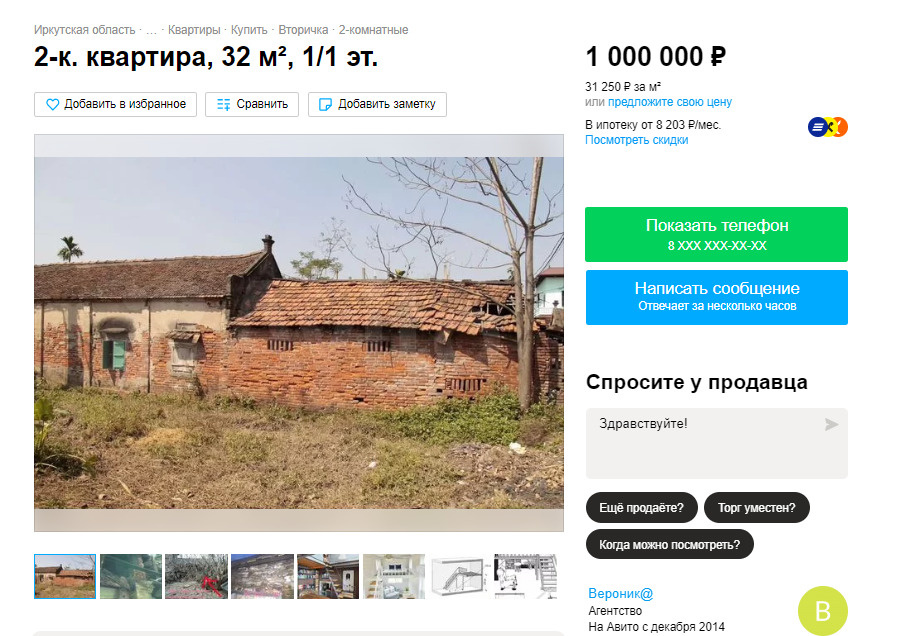Click the bank logos icon beside the mortgage offer

pyautogui.click(x=828, y=127)
